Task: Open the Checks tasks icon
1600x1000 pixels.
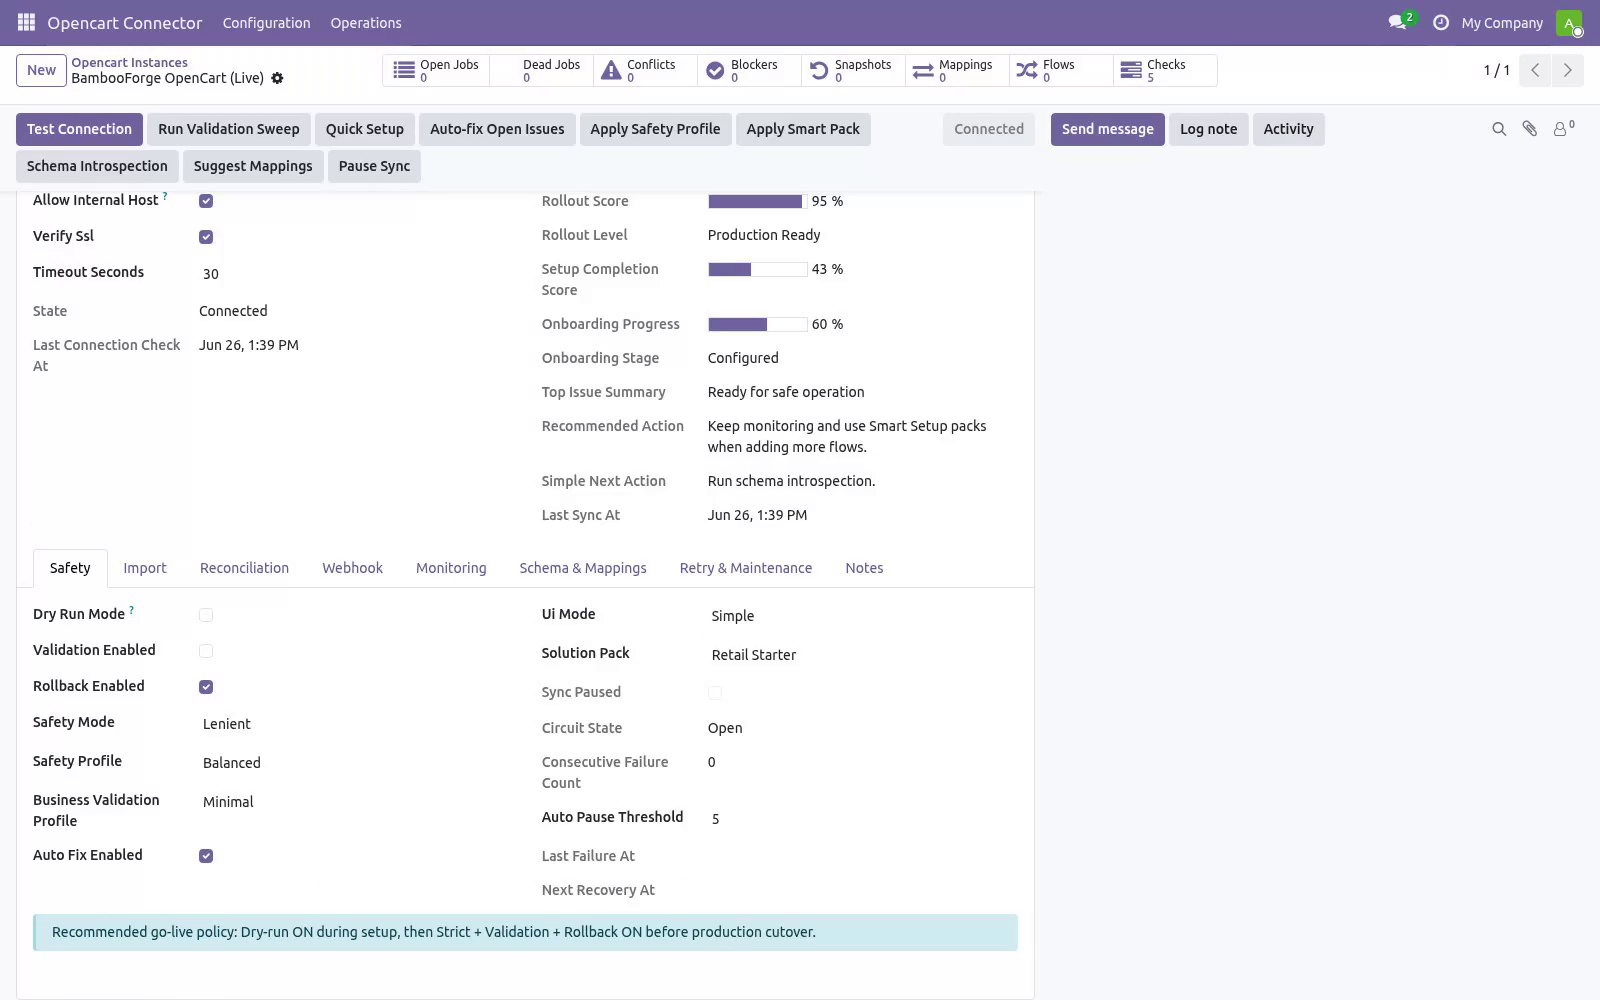Action: click(1131, 70)
